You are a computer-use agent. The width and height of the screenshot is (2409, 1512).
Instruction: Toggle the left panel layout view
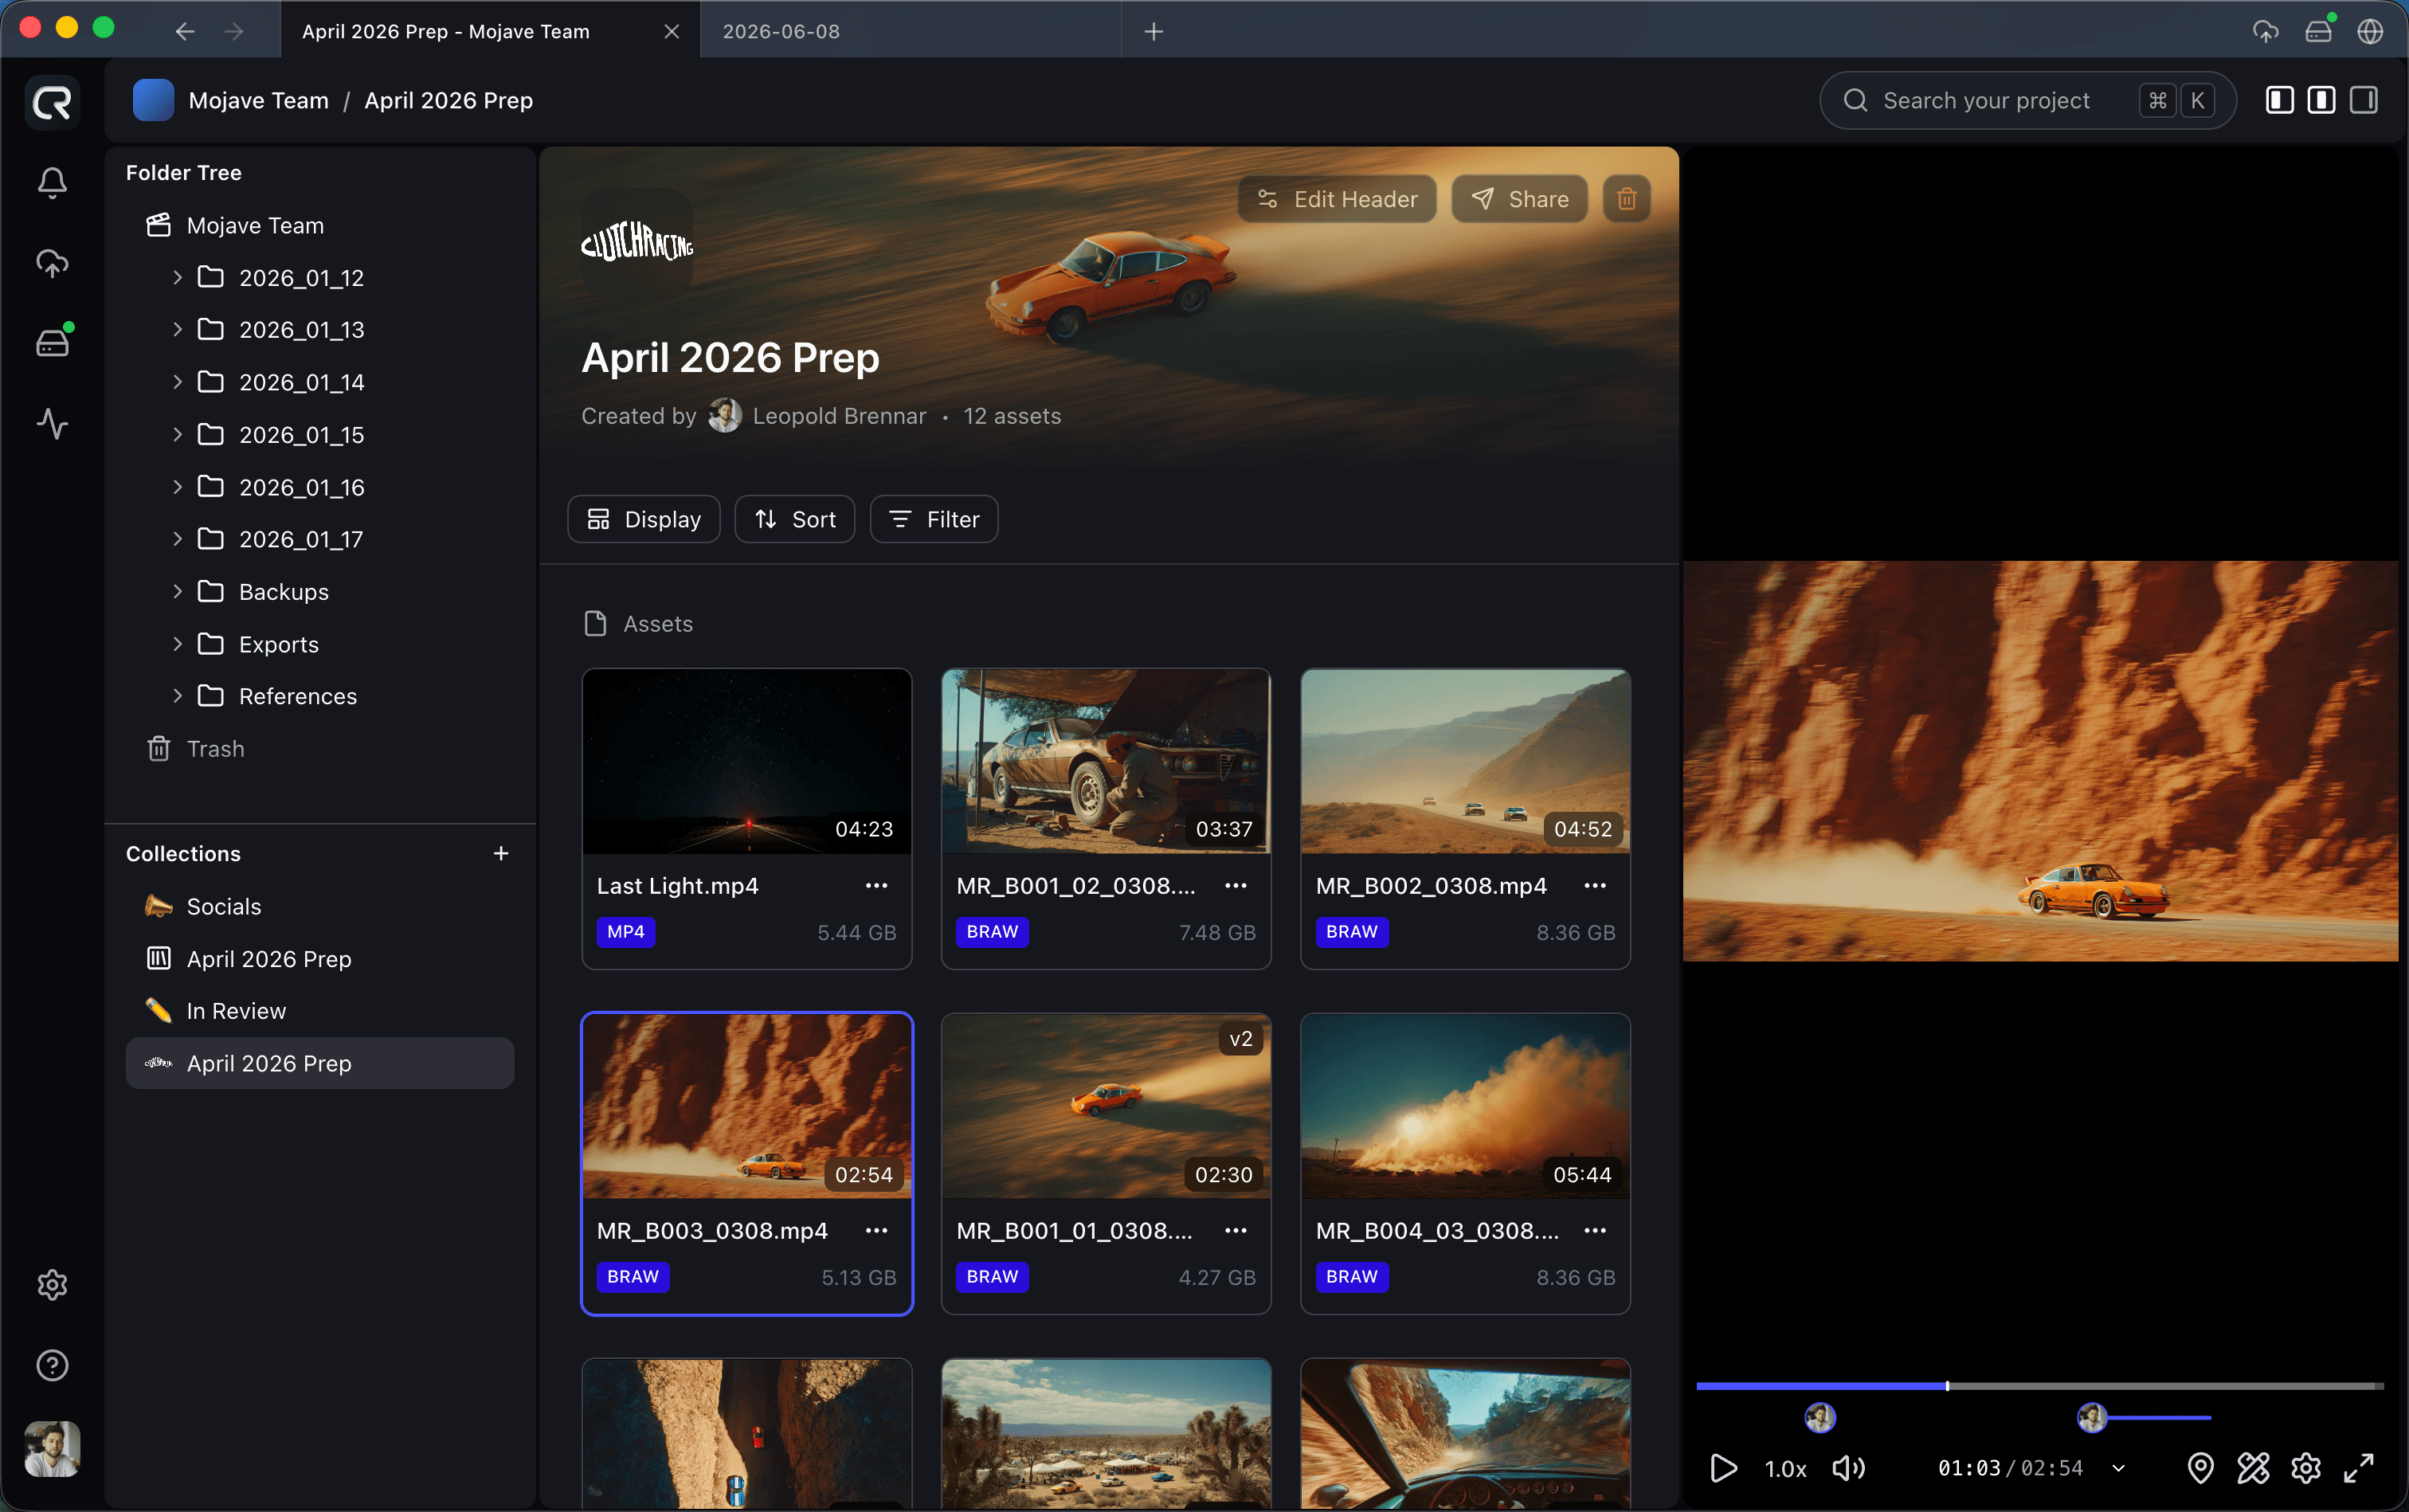(2279, 100)
